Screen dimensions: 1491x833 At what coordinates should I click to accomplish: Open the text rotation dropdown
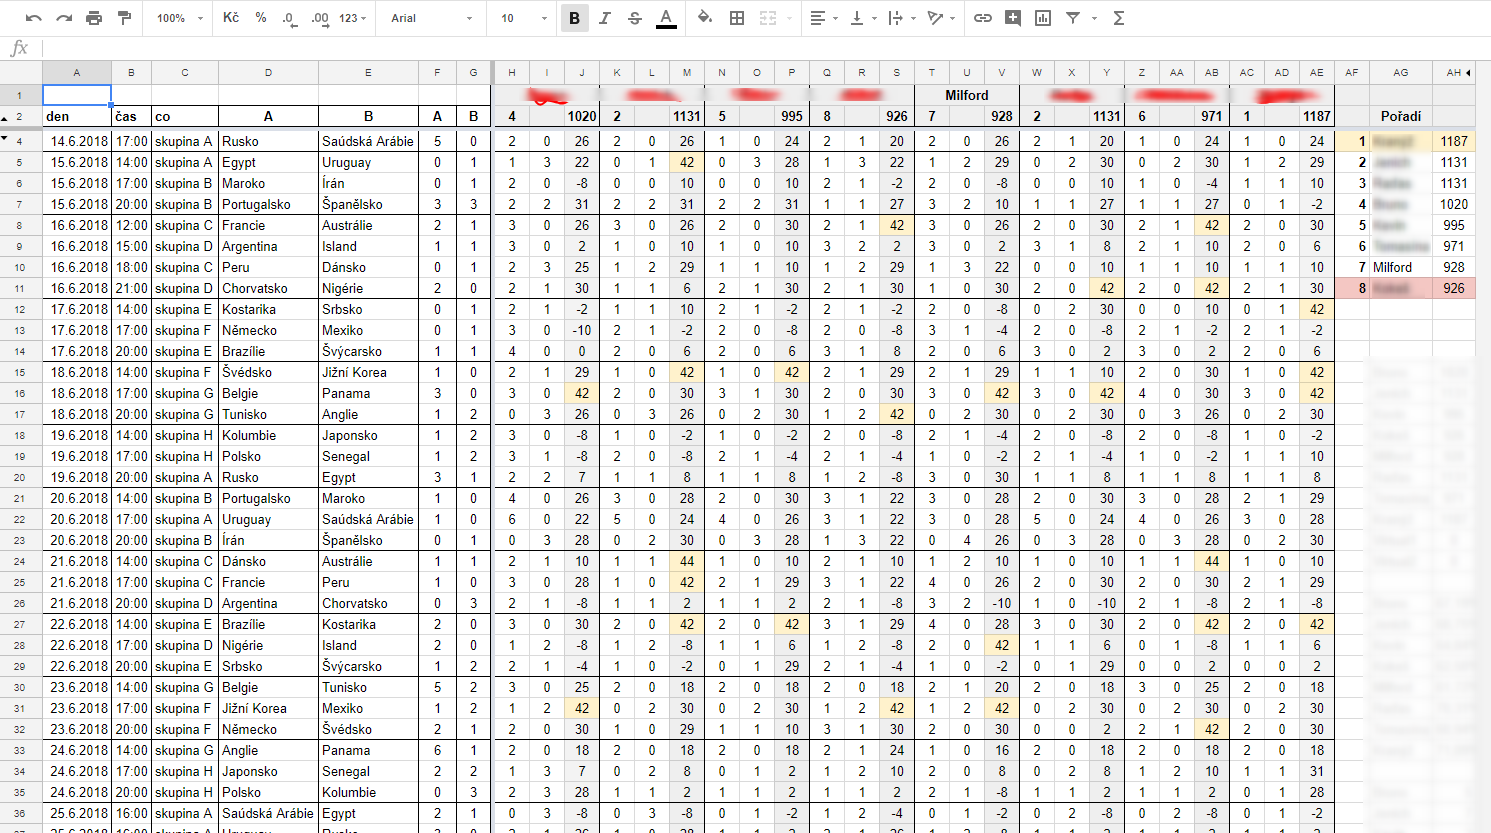point(940,18)
